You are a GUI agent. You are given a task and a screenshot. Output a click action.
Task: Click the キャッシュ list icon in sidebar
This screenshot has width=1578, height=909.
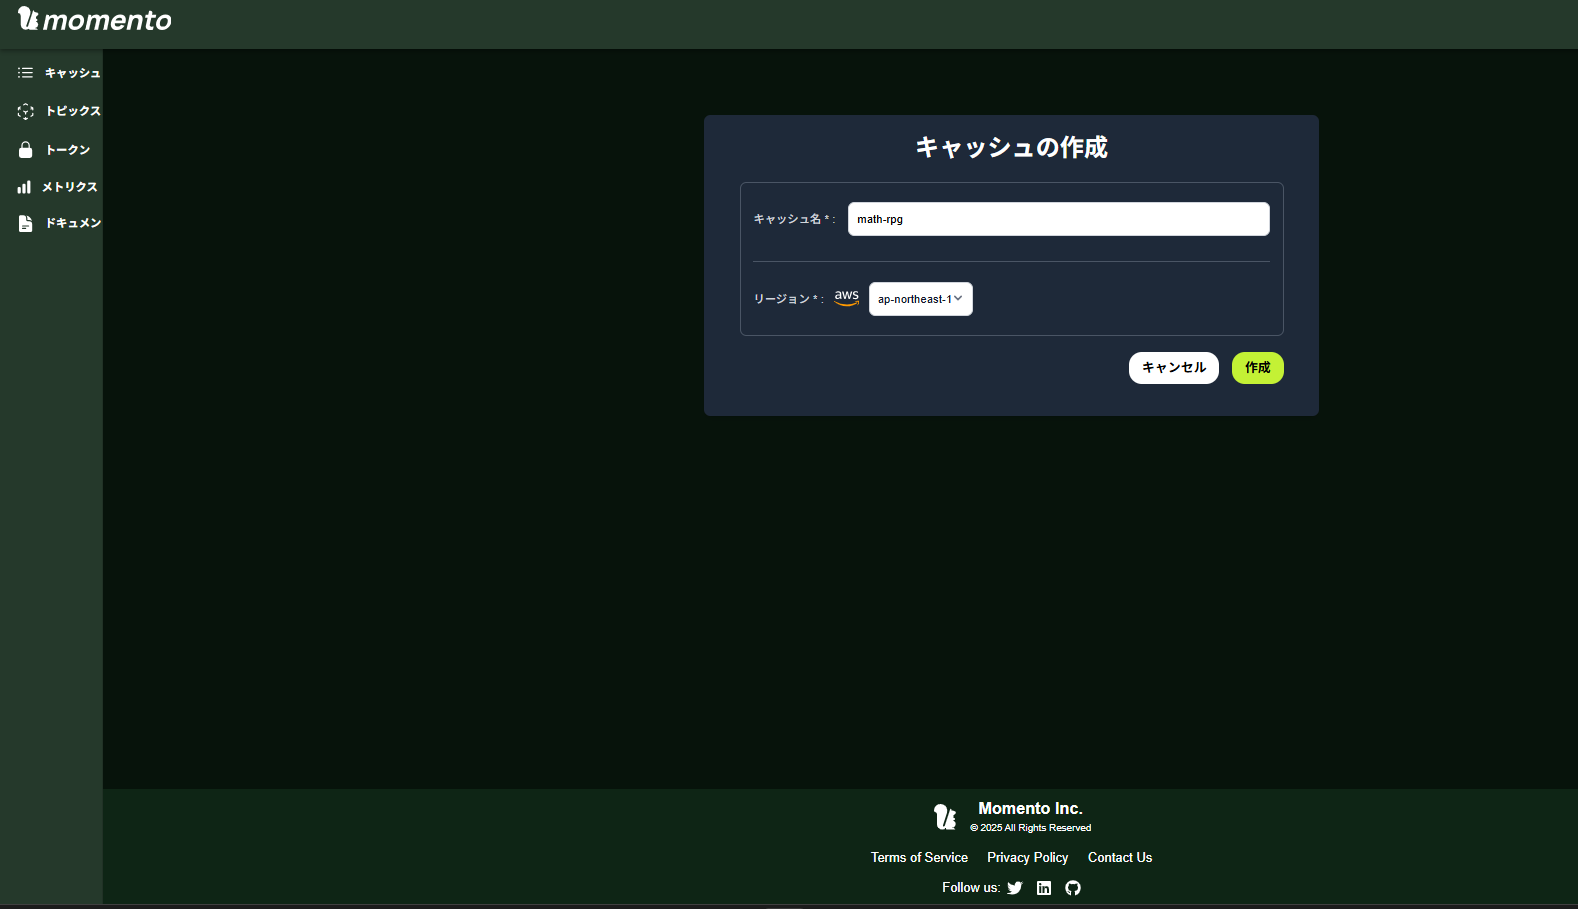[x=25, y=73]
